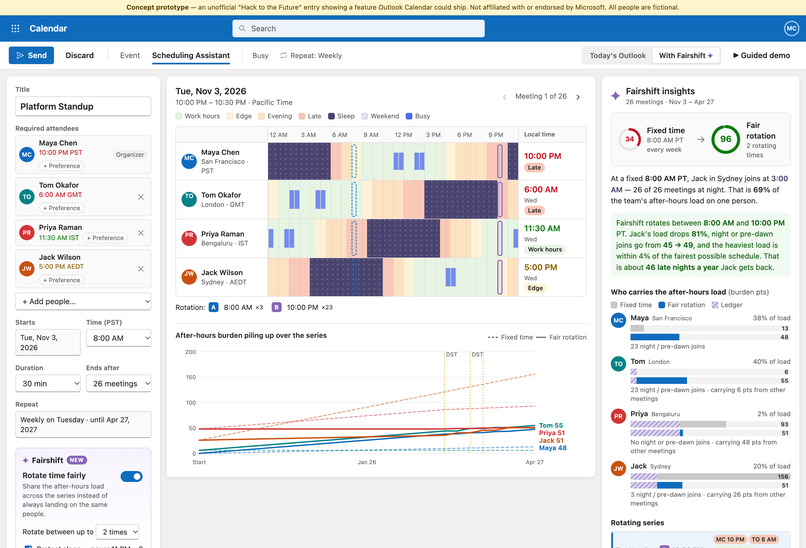Switch view to Today's Outlook
The height and width of the screenshot is (548, 806).
617,56
